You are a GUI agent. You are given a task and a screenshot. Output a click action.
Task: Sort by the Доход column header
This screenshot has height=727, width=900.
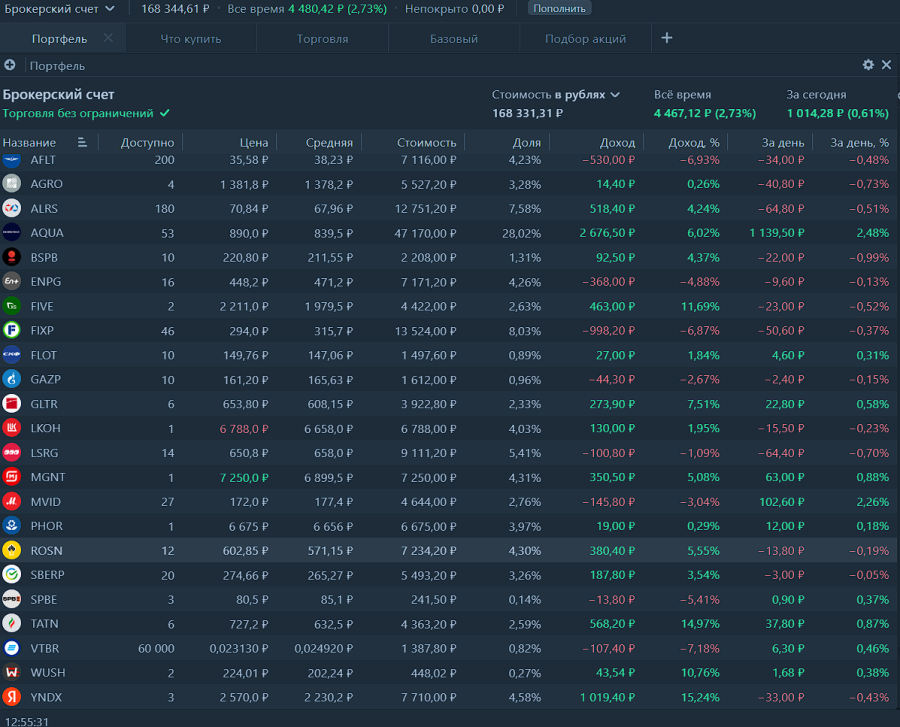[617, 143]
